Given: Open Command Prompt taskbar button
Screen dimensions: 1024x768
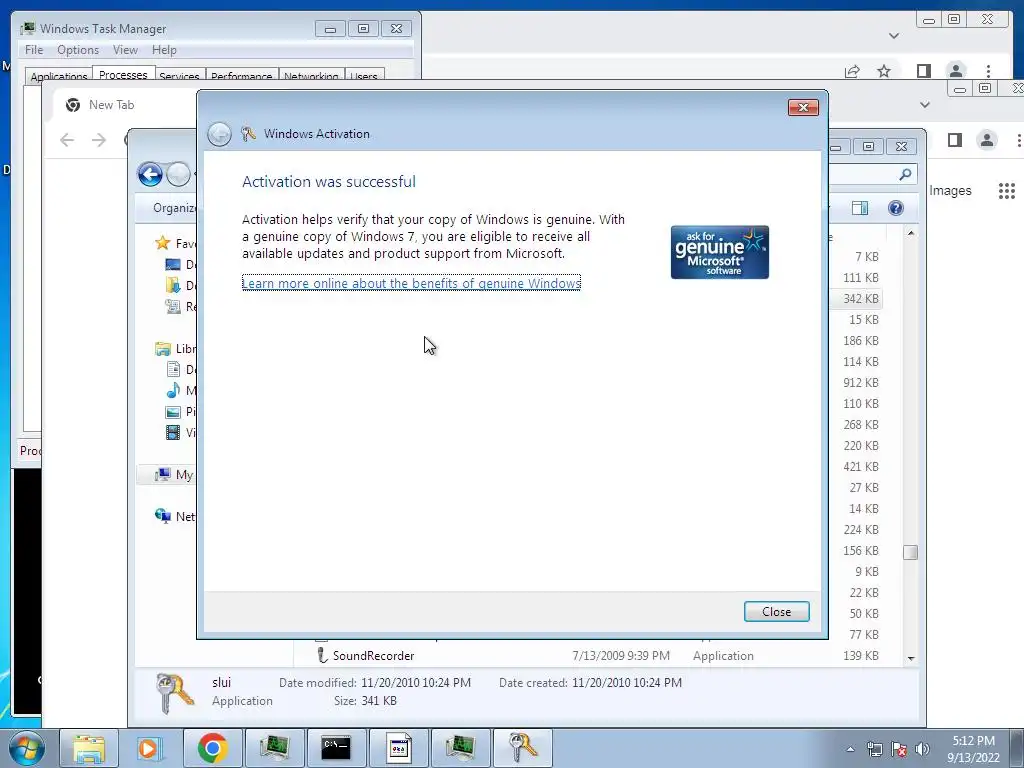Looking at the screenshot, I should (336, 748).
